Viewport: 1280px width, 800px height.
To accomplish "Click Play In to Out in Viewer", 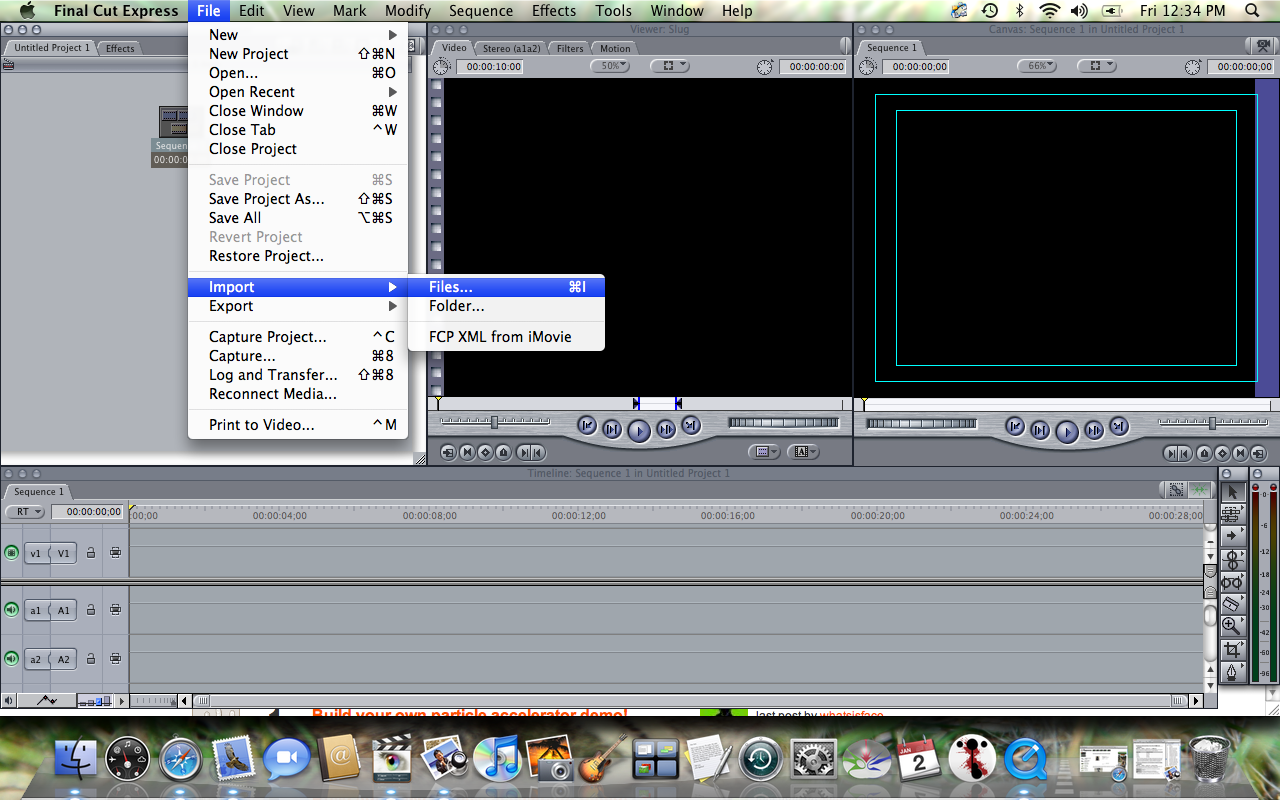I will point(612,430).
